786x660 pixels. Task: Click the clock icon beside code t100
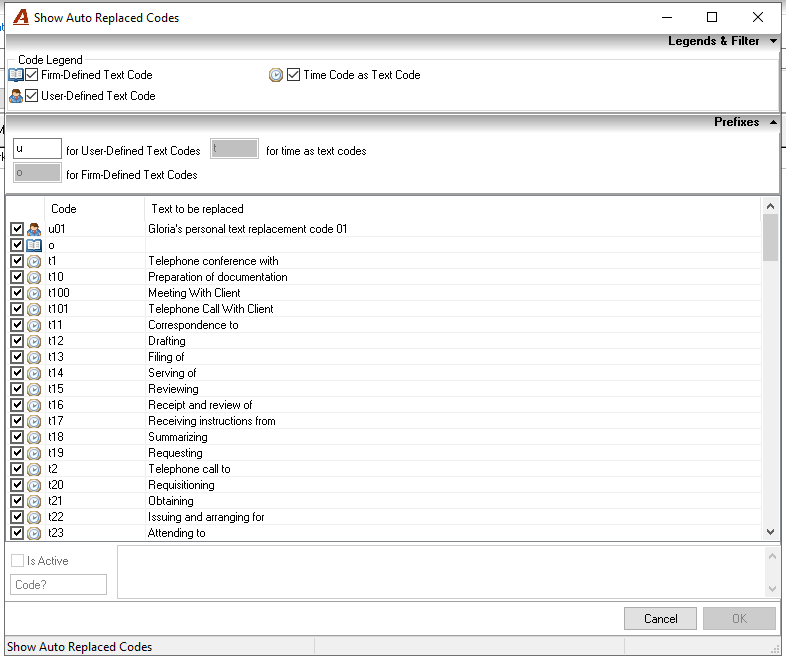pos(34,293)
